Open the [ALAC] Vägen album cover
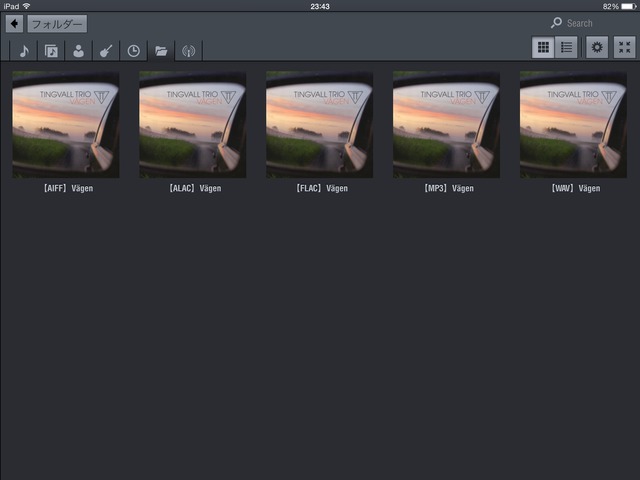Screen dimensions: 640x480 (193, 124)
